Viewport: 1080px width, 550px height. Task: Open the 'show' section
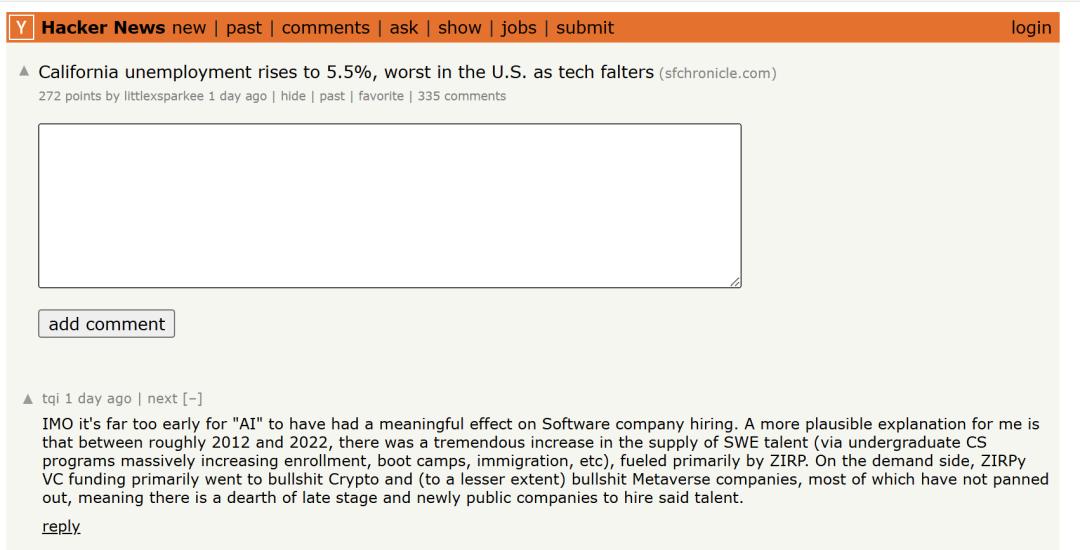(x=459, y=28)
